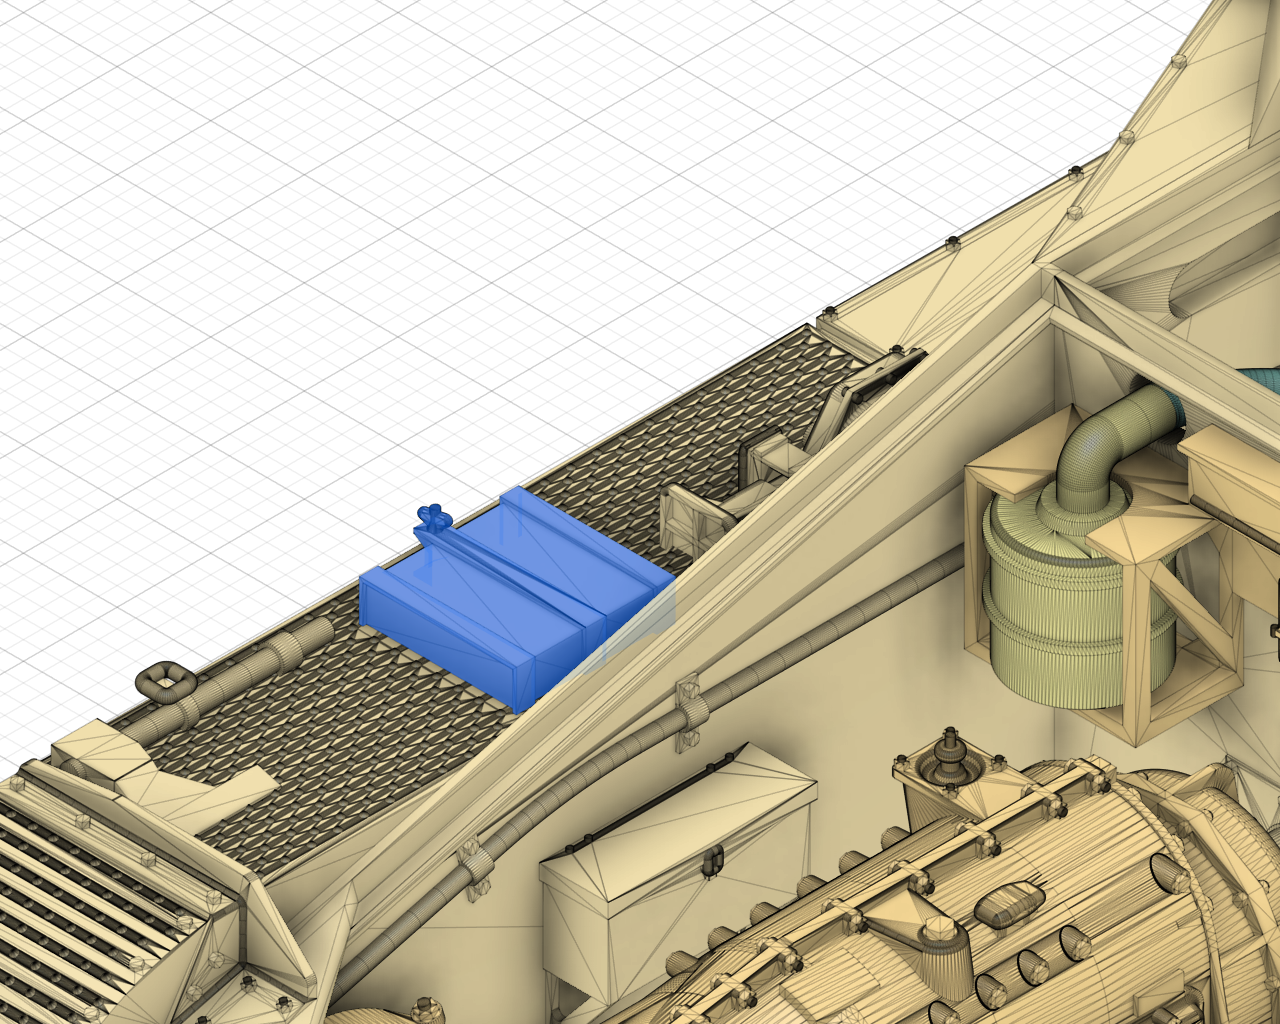Viewport: 1280px width, 1024px height.
Task: Click the lower cable clamp on the conduit
Action: coord(473,860)
